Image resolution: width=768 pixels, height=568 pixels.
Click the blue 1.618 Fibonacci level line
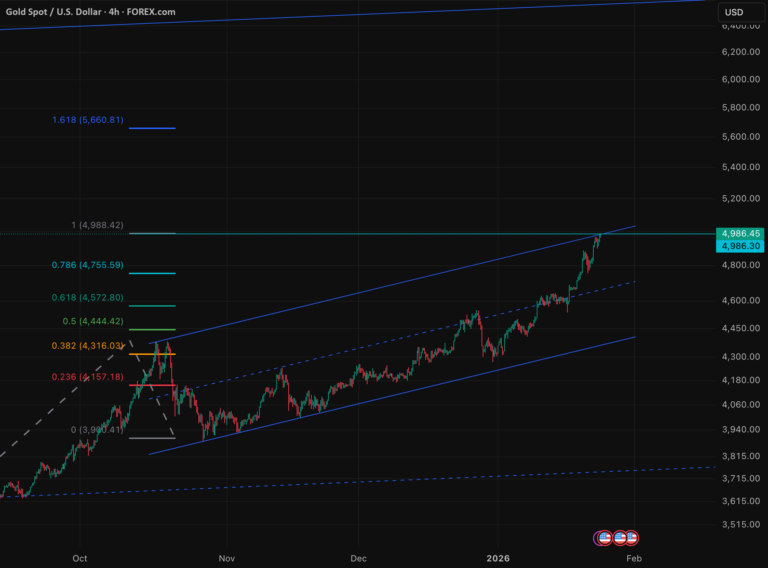pyautogui.click(x=152, y=128)
